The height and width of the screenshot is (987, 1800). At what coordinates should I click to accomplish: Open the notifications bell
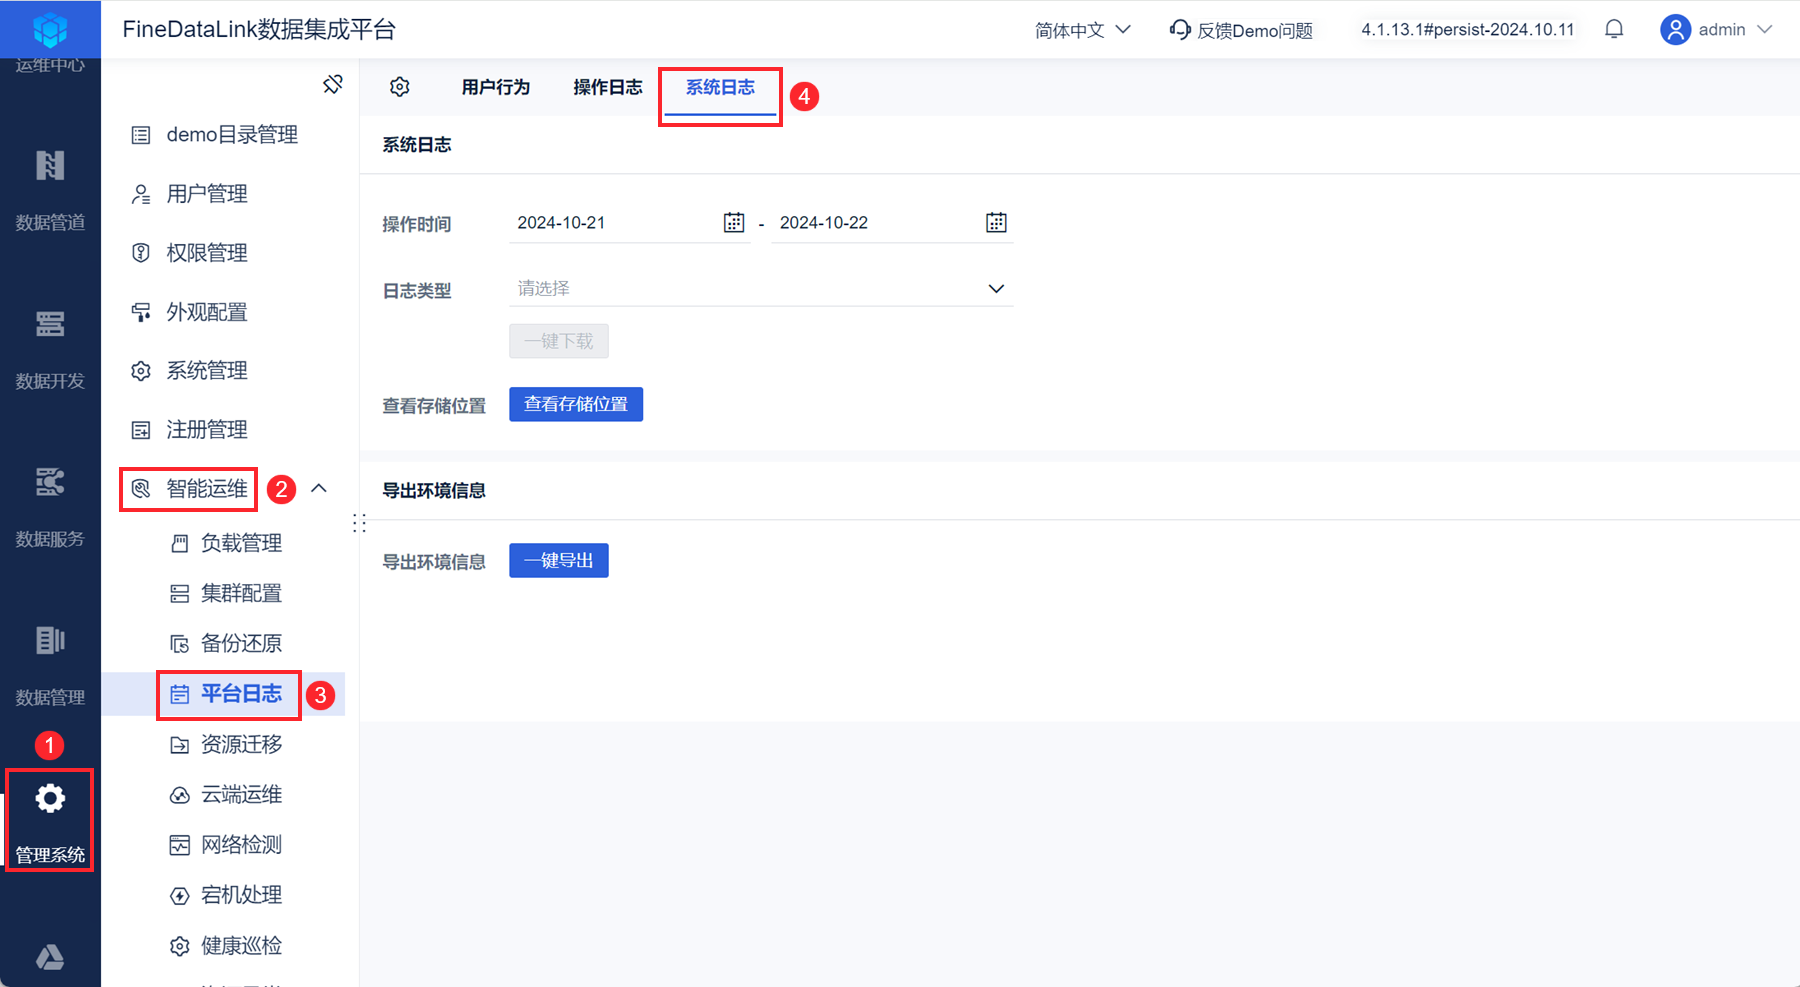(1614, 30)
